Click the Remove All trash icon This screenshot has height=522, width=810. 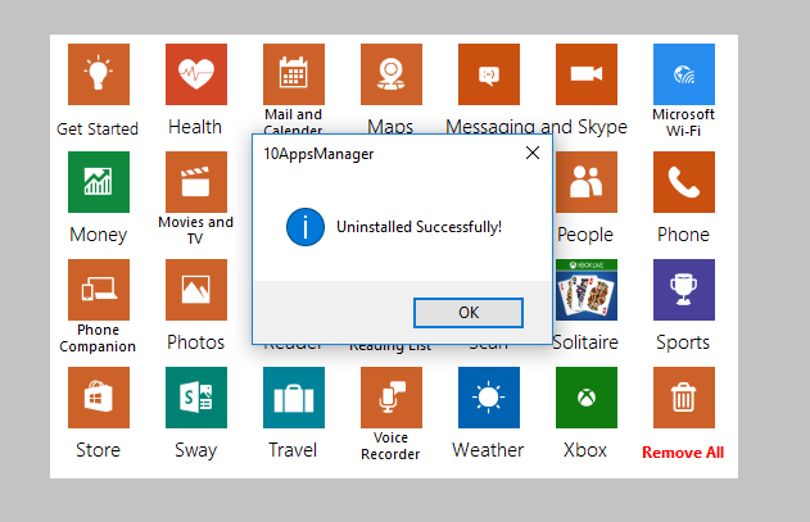click(684, 397)
